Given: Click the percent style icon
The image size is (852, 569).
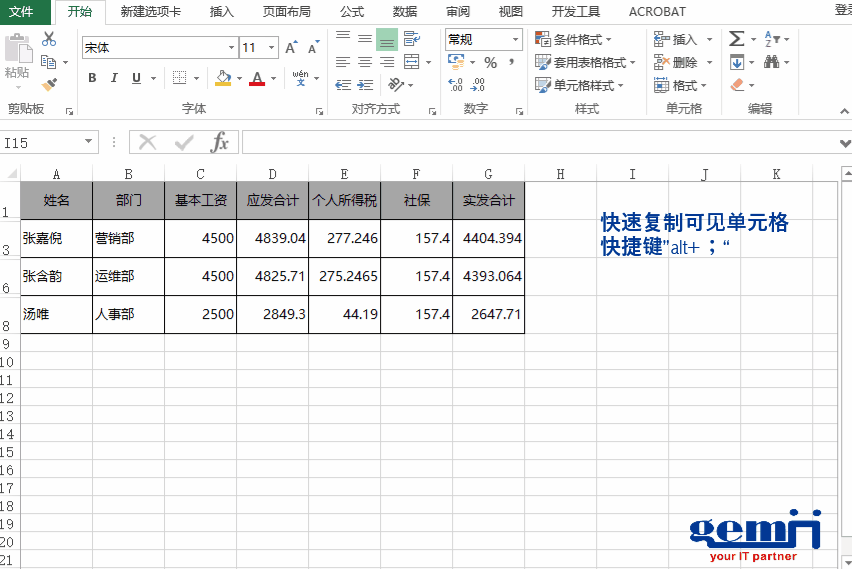Looking at the screenshot, I should 490,63.
